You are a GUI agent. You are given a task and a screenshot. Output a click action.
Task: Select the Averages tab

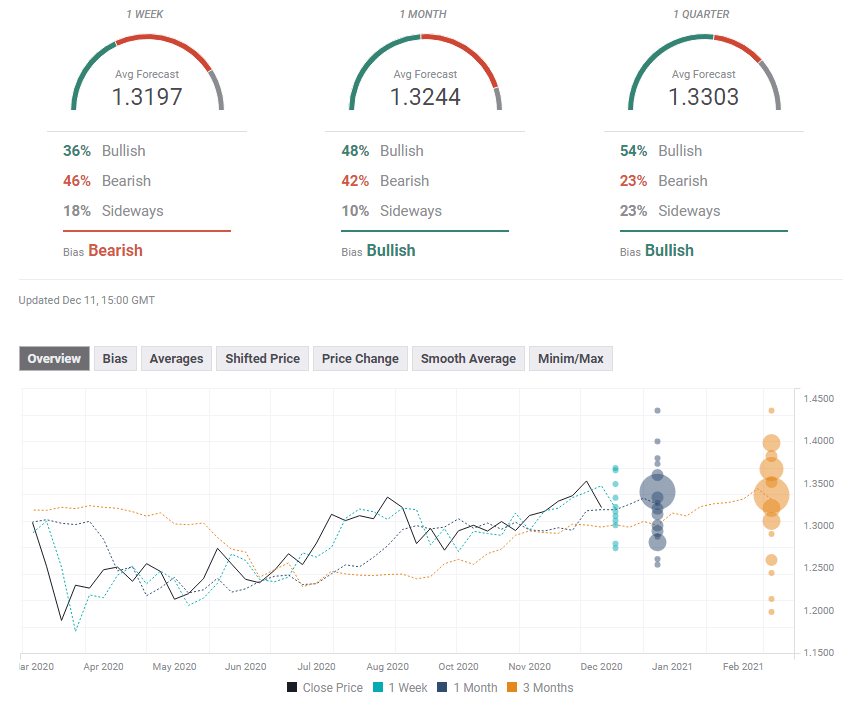click(x=176, y=358)
